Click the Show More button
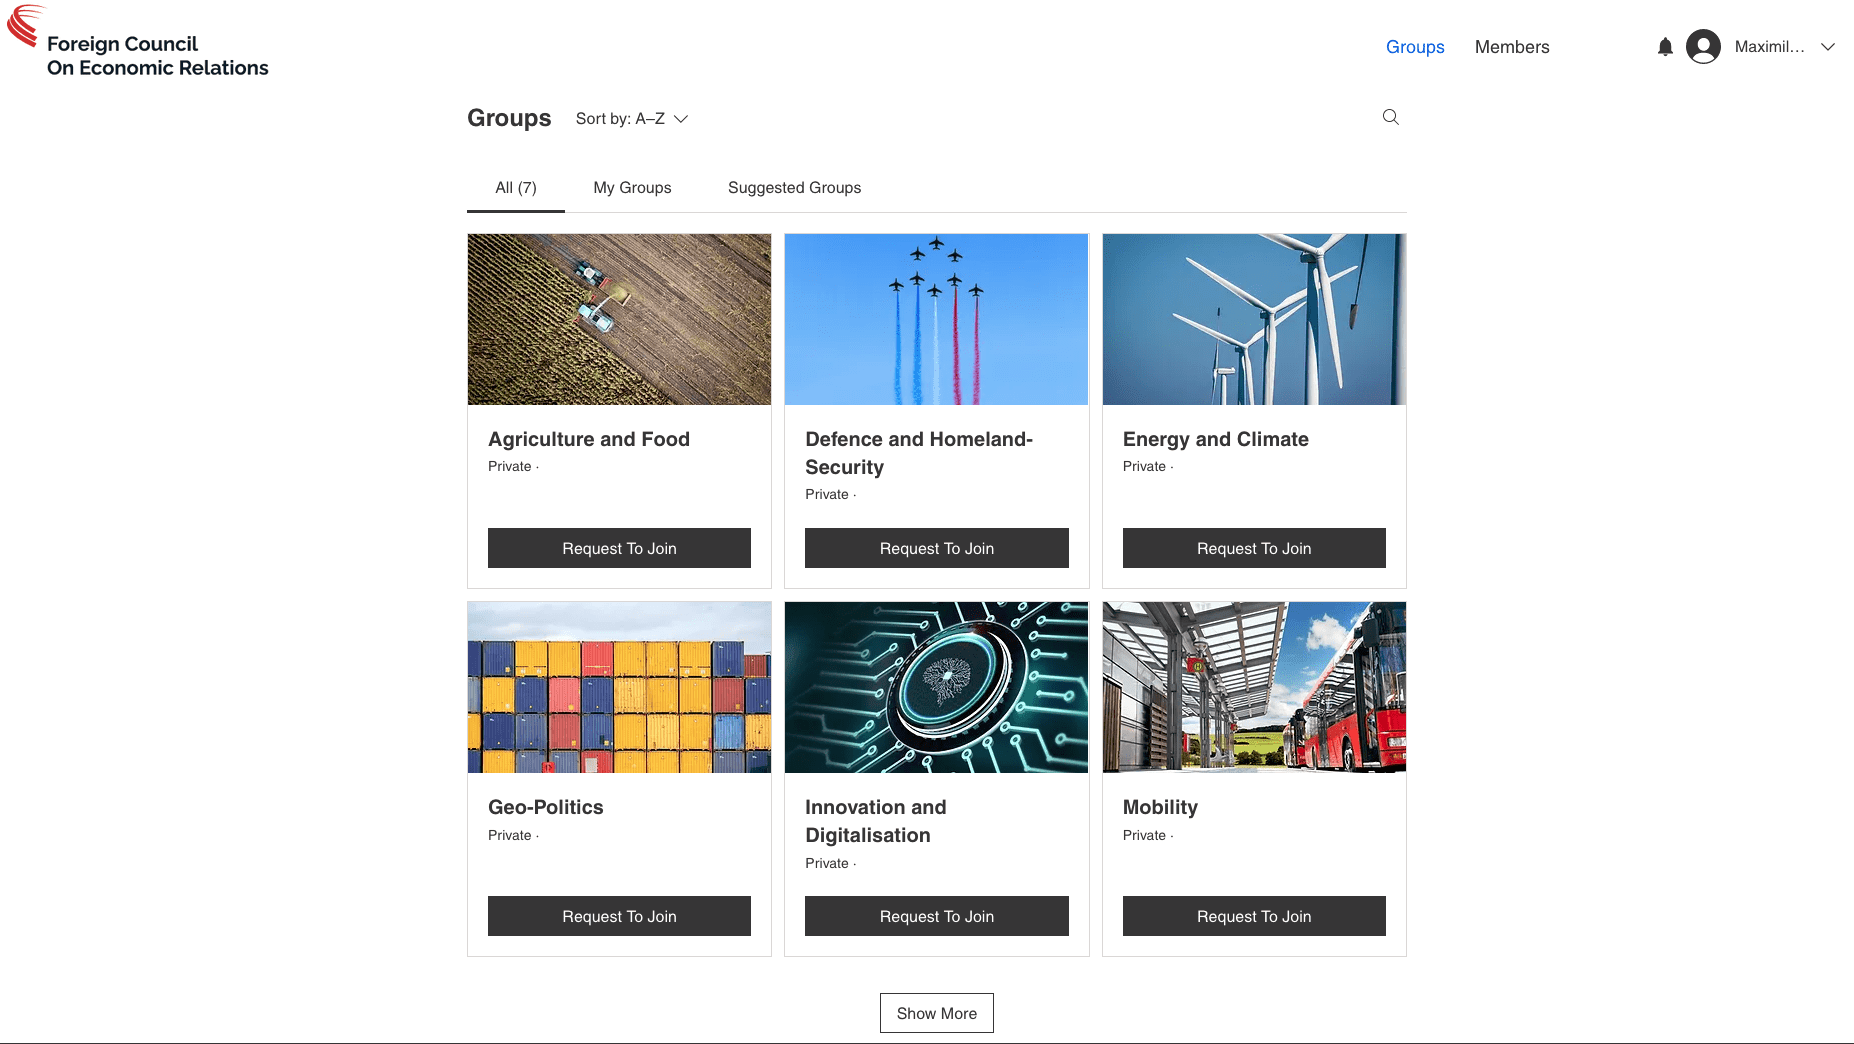The width and height of the screenshot is (1854, 1044). [937, 1013]
